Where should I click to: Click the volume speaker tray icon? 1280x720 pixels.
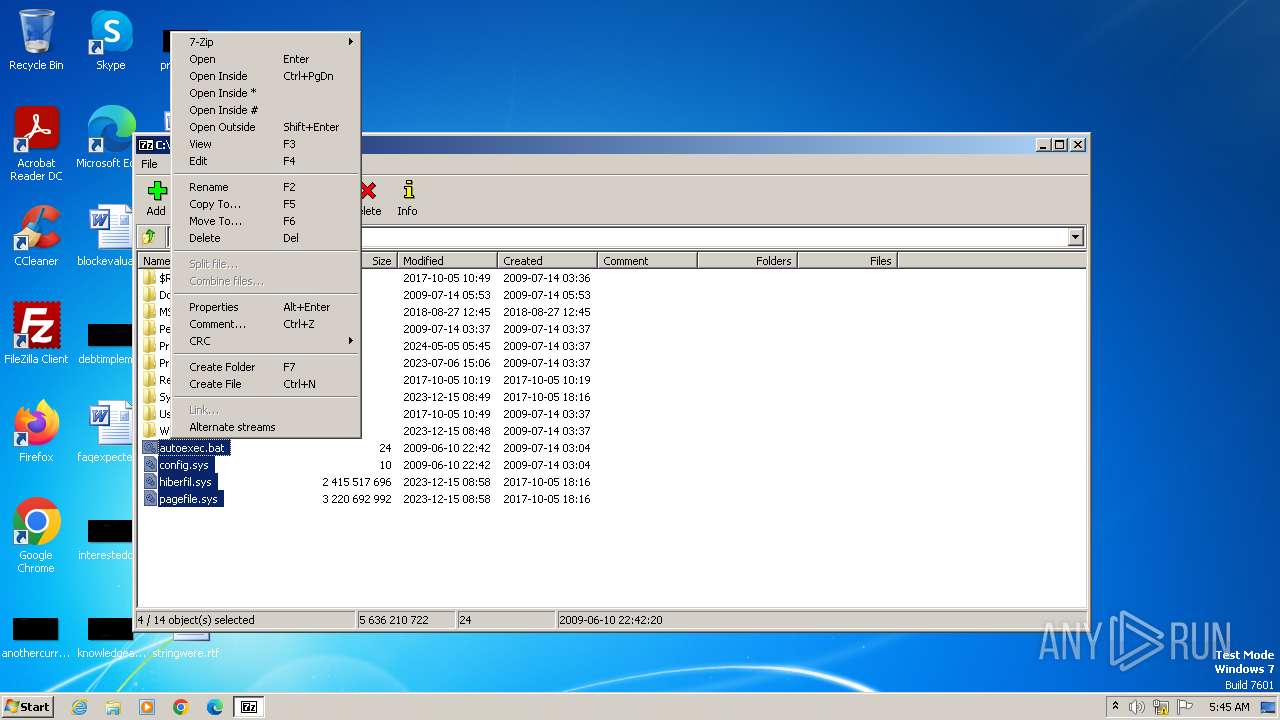[x=1137, y=707]
